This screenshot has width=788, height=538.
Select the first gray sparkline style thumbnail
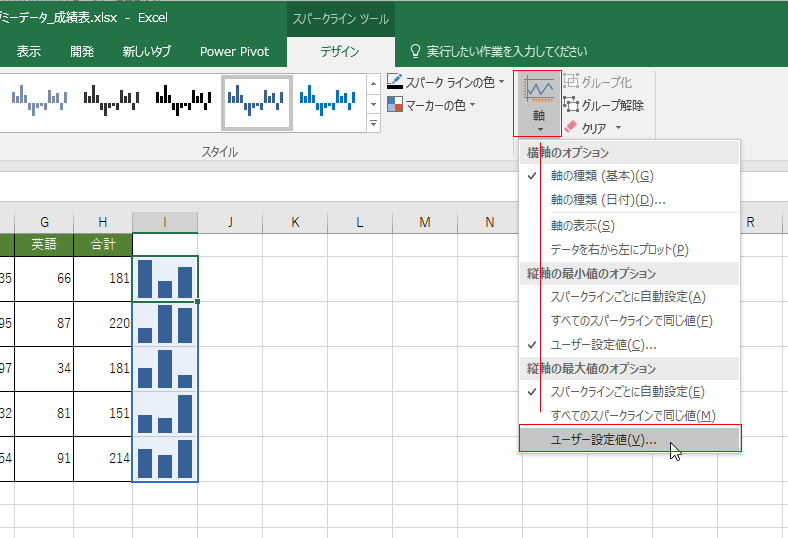(x=39, y=99)
